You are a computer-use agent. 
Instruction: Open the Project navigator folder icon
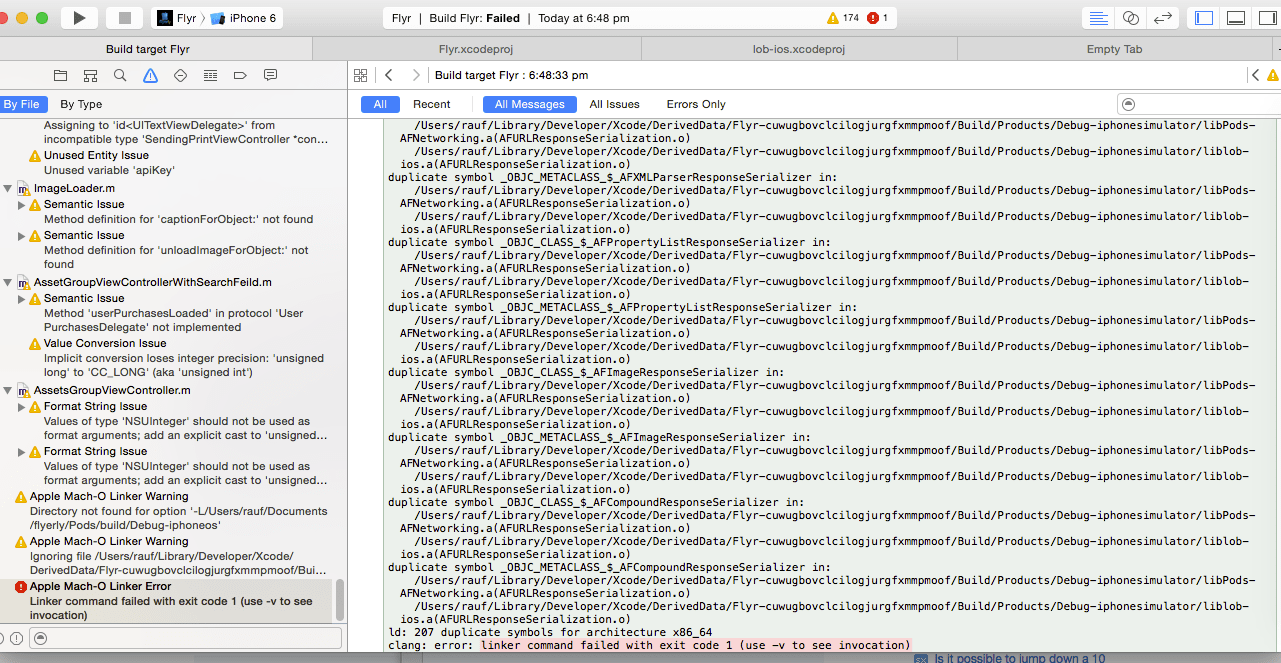coord(60,75)
